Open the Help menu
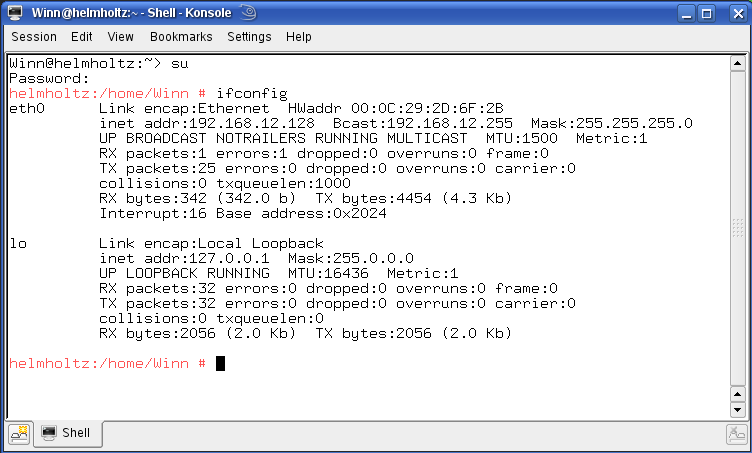Image resolution: width=752 pixels, height=453 pixels. (x=299, y=37)
